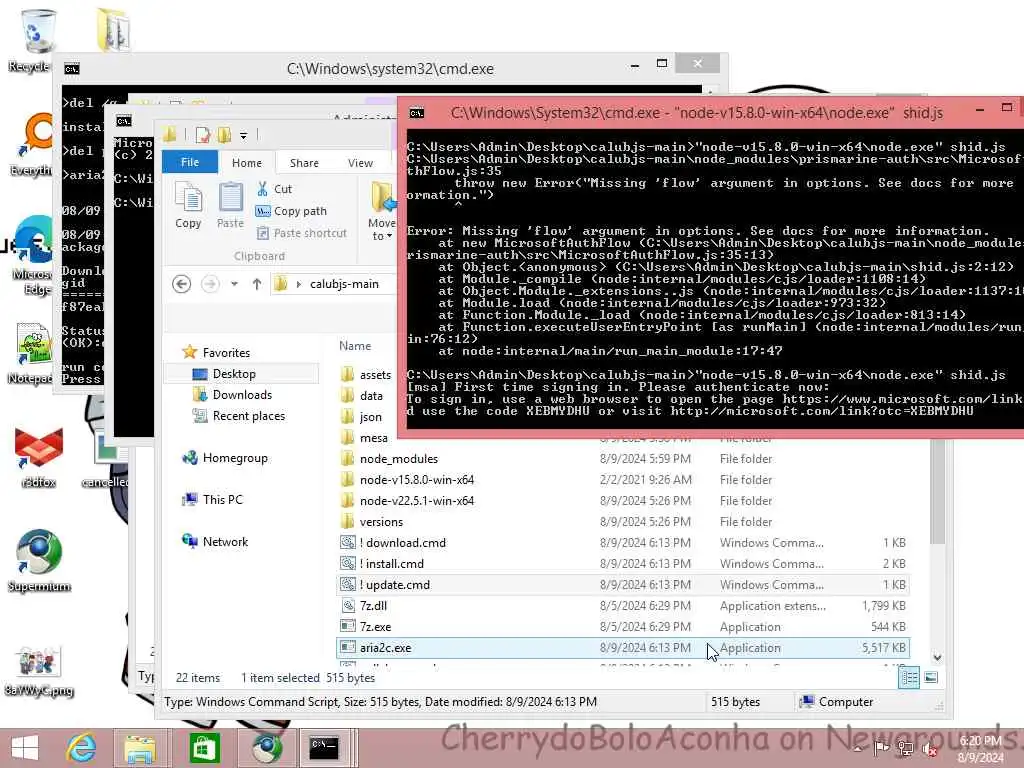This screenshot has height=768, width=1024.
Task: Select Downloads in the navigation pane
Action: pyautogui.click(x=232, y=394)
